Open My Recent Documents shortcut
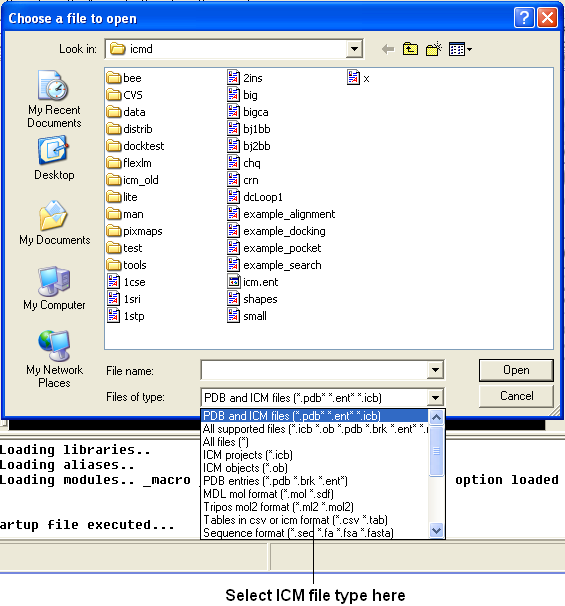Screen dimensions: 565x606 coord(54,99)
